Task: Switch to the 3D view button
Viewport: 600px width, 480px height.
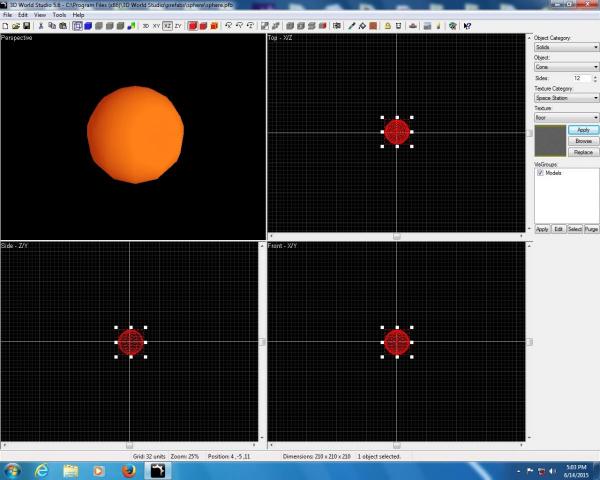Action: (x=146, y=25)
